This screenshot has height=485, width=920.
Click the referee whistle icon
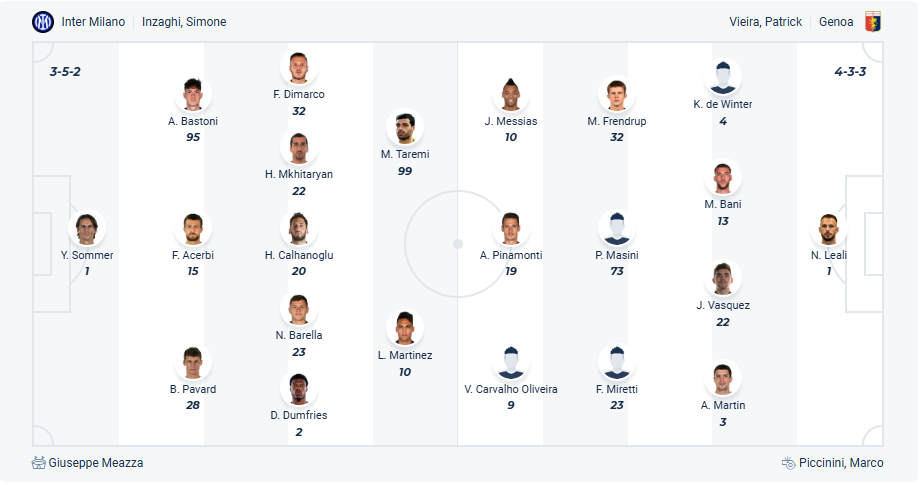789,463
